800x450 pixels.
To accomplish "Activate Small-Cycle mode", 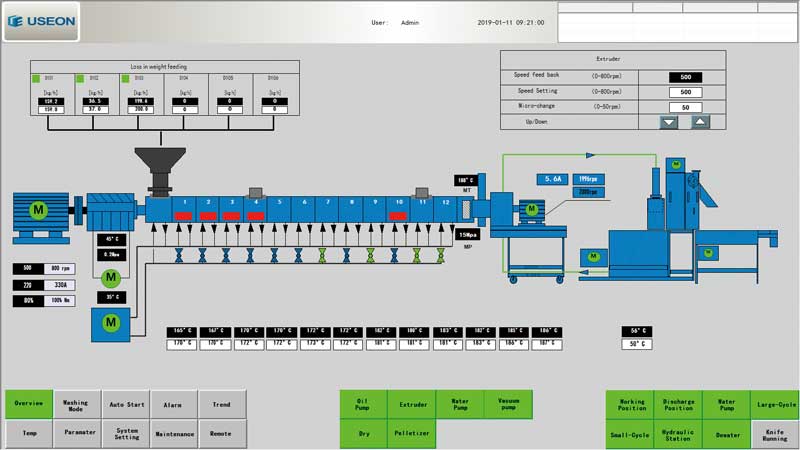I will [x=631, y=435].
